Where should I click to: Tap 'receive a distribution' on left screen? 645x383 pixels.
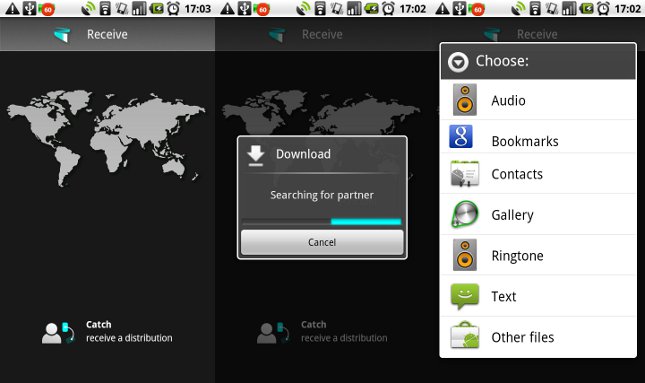click(129, 338)
